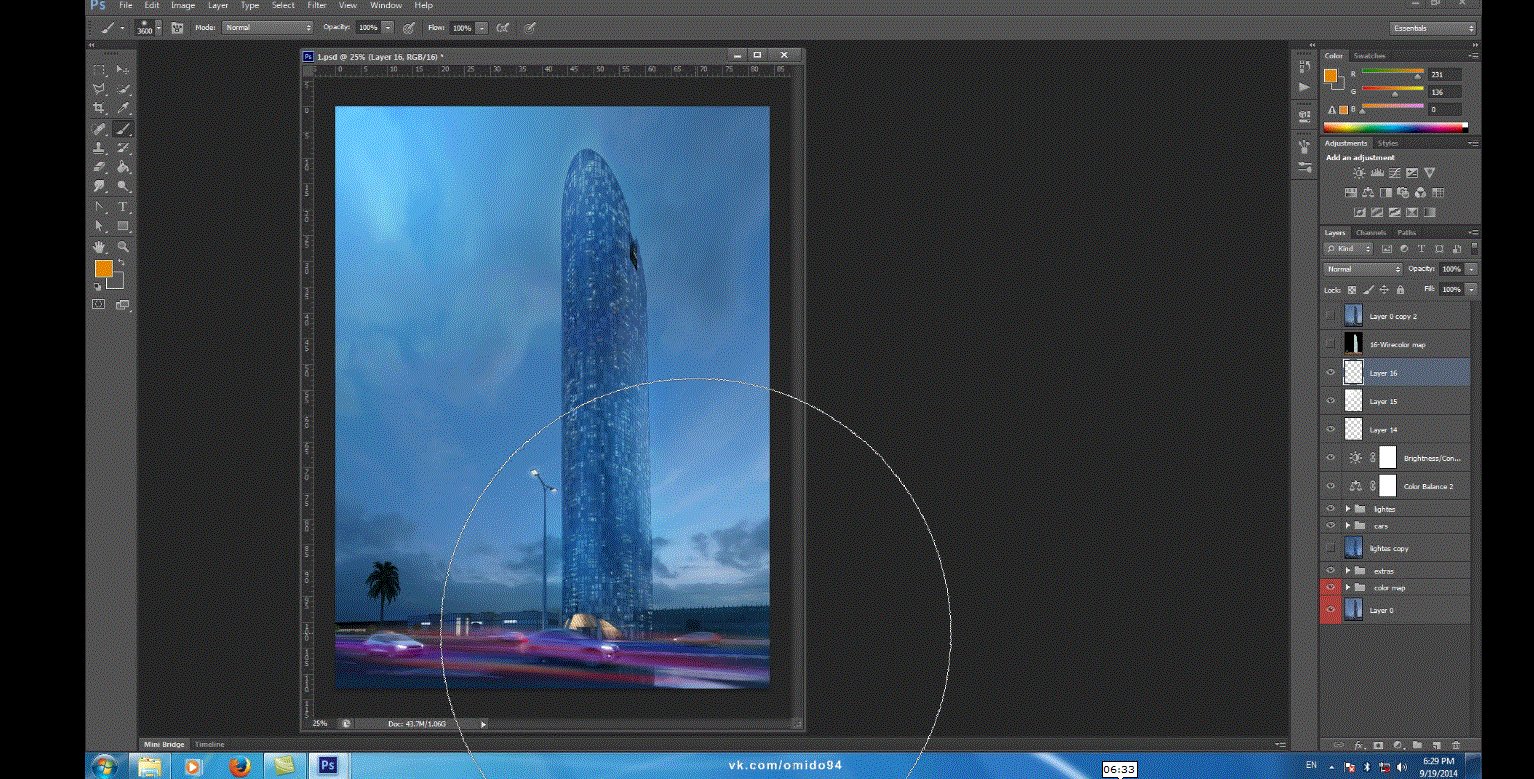Select the History Brush tool
The width and height of the screenshot is (1534, 779).
pos(123,148)
